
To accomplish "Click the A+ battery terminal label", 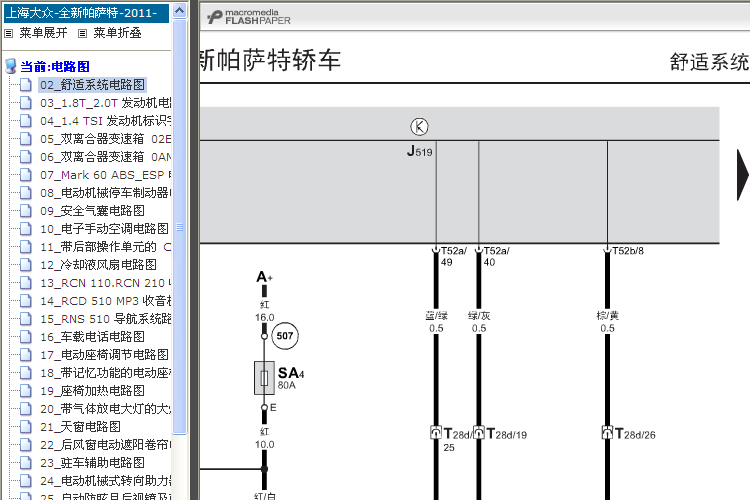I will (x=265, y=277).
